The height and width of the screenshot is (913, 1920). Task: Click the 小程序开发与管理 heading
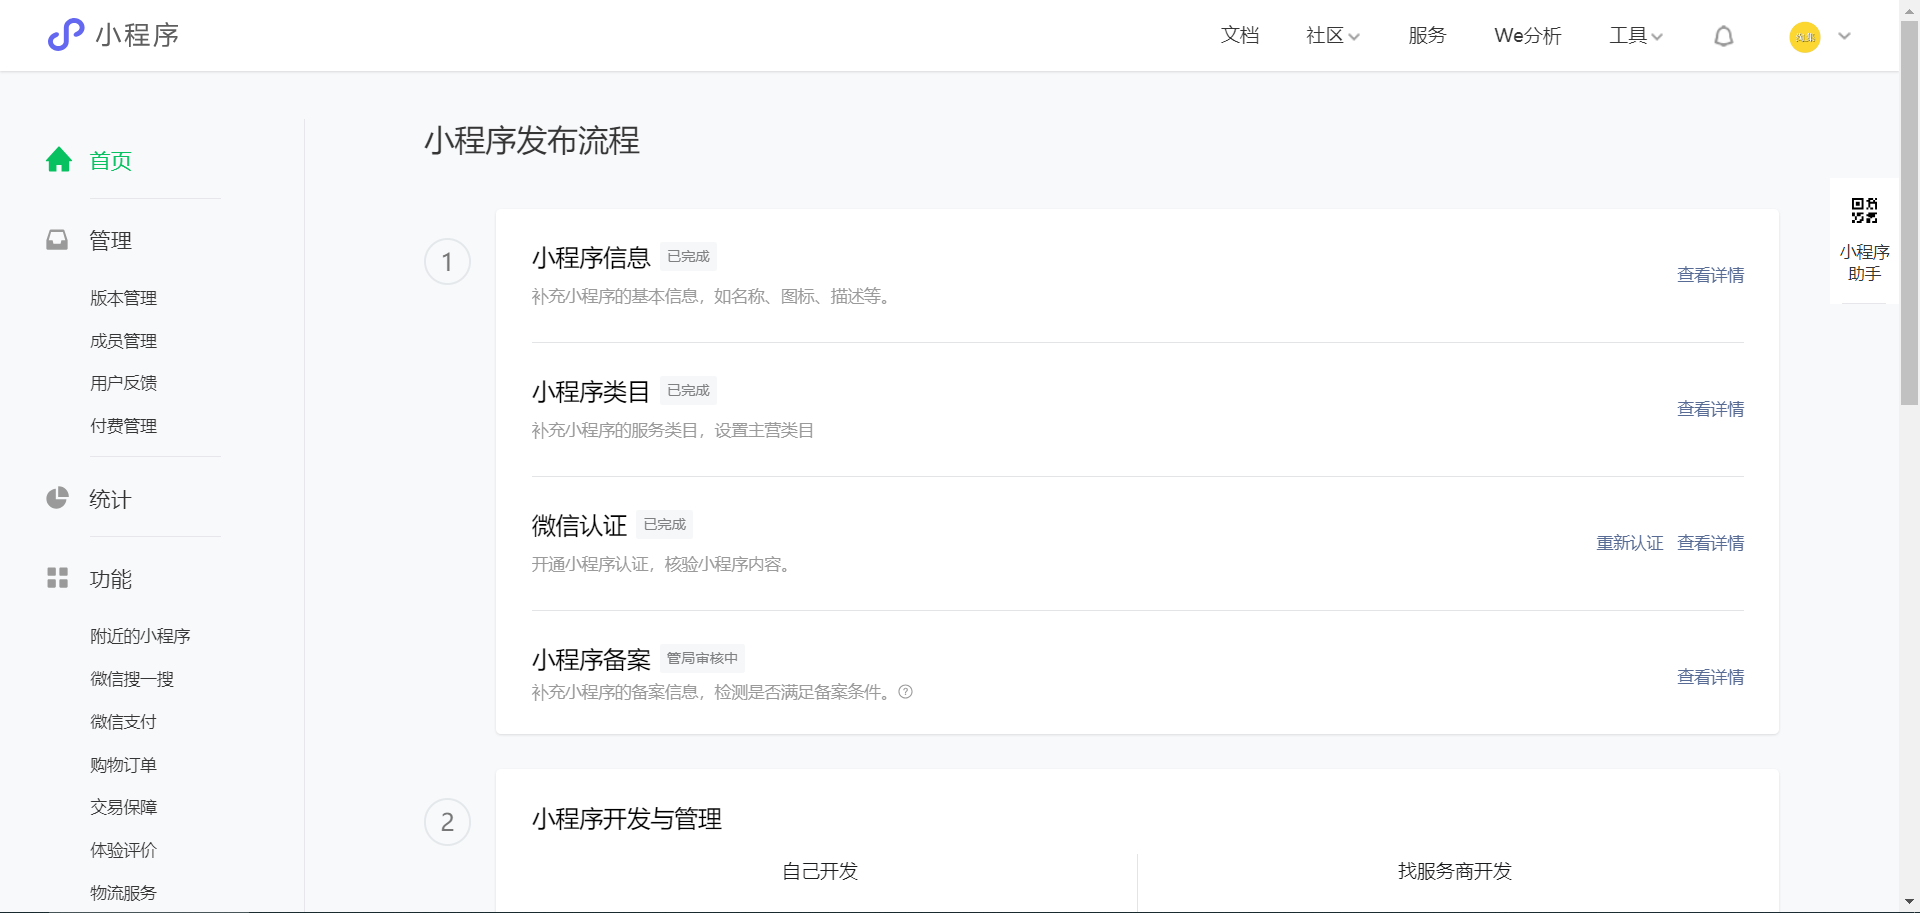click(x=627, y=819)
